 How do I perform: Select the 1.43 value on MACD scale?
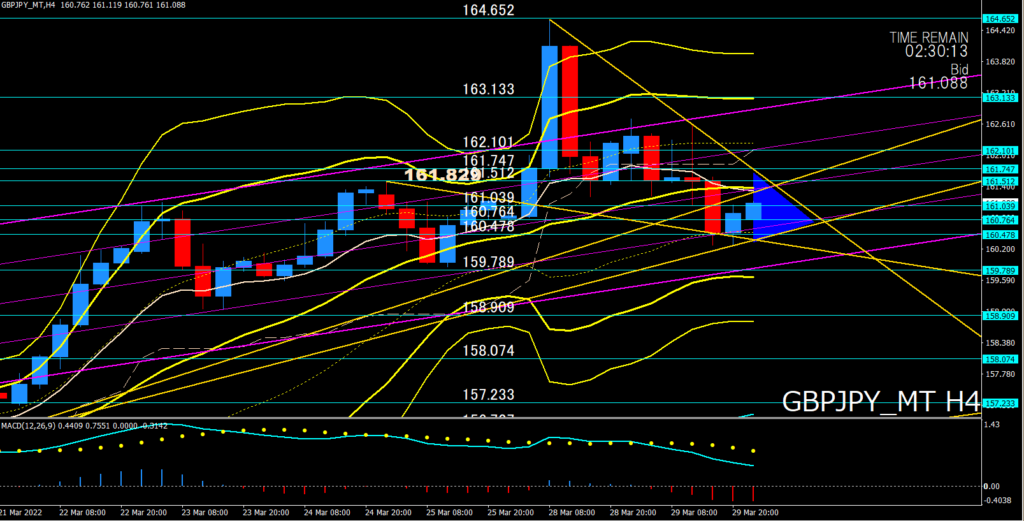[991, 425]
